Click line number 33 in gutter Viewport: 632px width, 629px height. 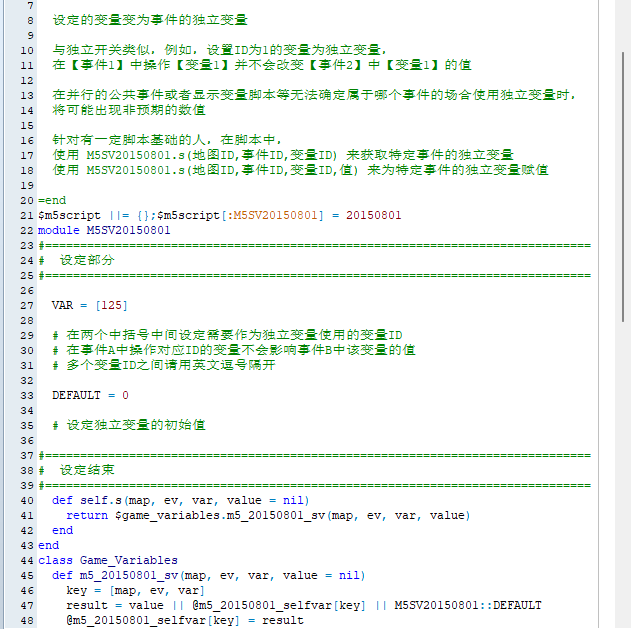[27, 395]
